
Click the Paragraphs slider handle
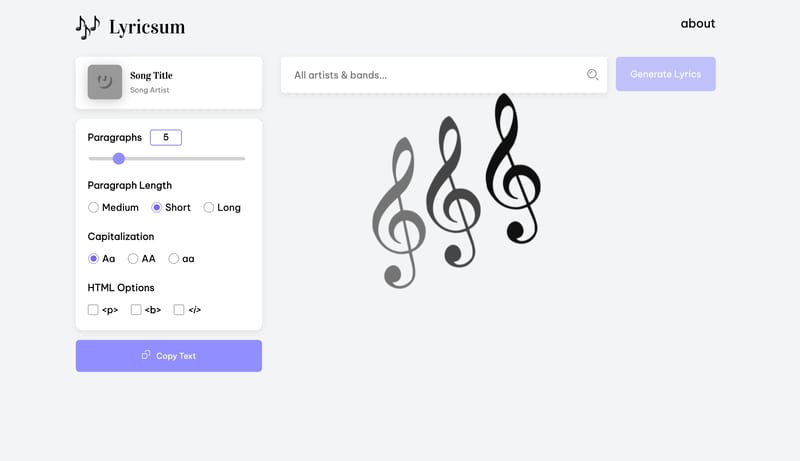[x=119, y=158]
